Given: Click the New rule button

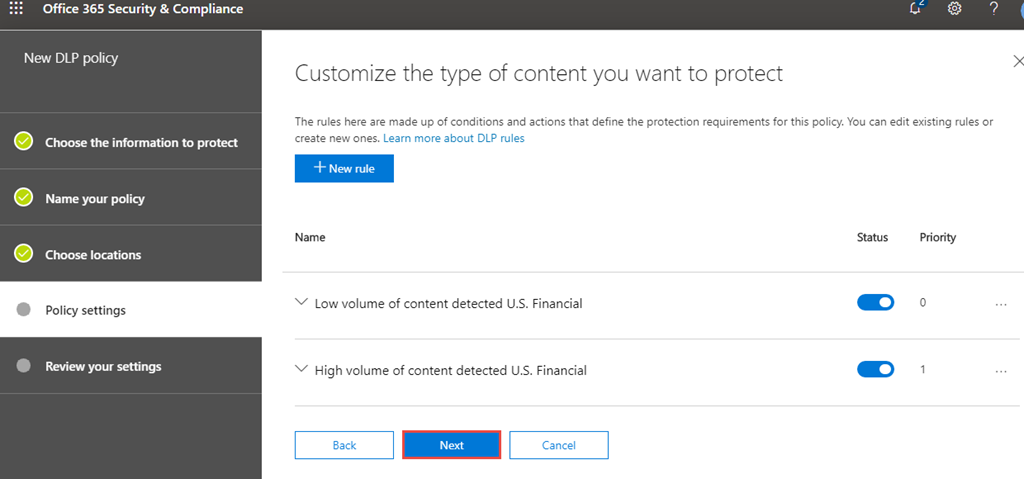Looking at the screenshot, I should pyautogui.click(x=344, y=168).
